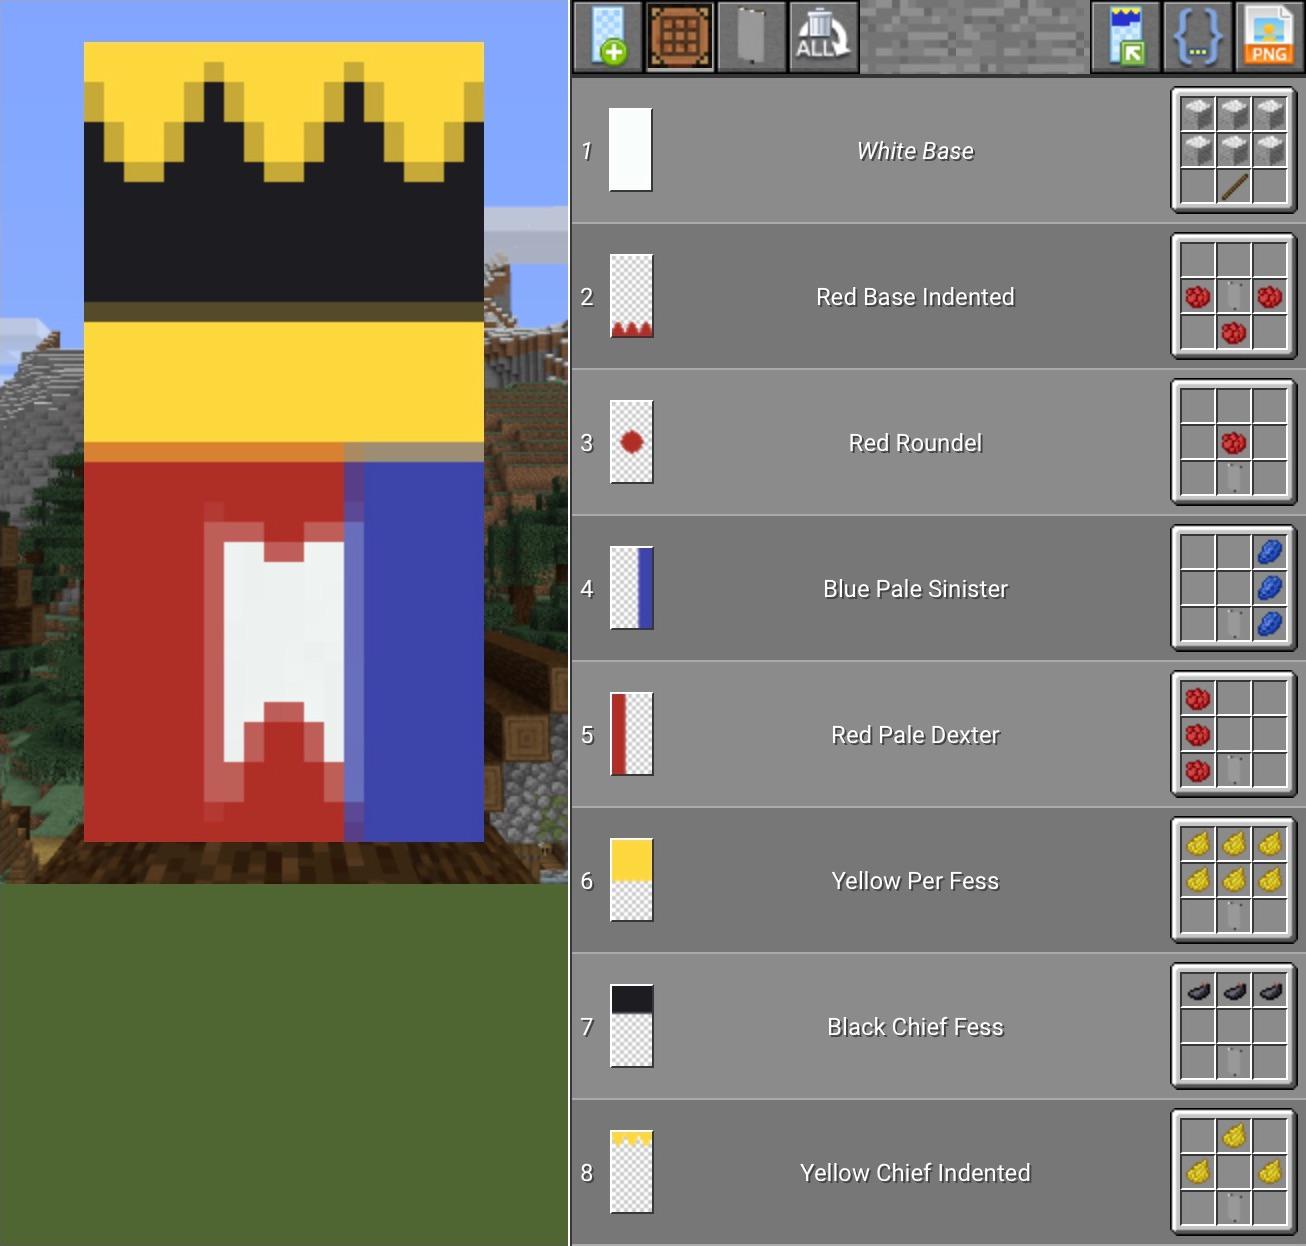Click a yellow dye in Yellow Chief Indented recipe
This screenshot has height=1246, width=1306.
tap(1233, 1135)
